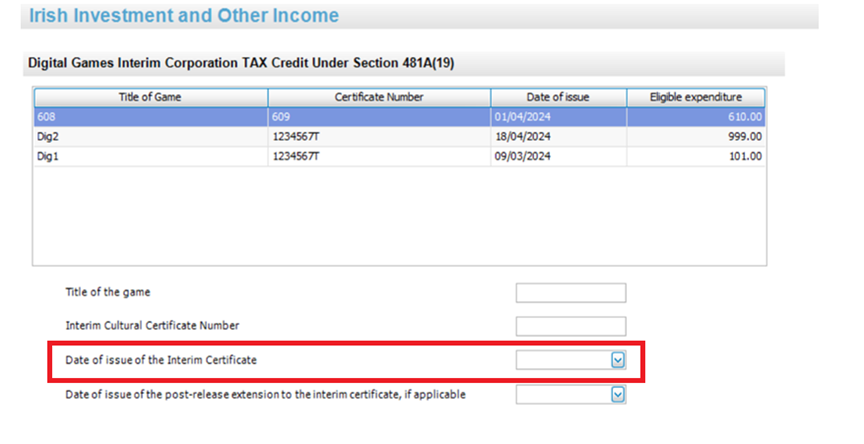
Task: Click the Date of issue of the Interim Certificate label
Action: click(161, 360)
